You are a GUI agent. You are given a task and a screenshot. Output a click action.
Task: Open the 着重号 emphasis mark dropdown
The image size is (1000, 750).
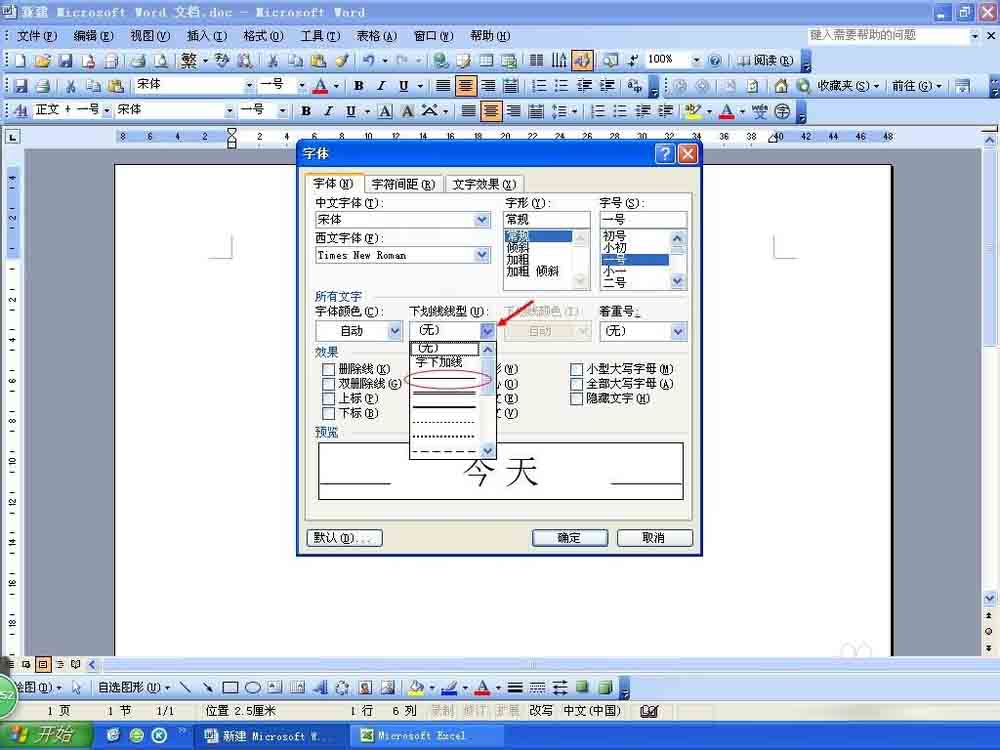(678, 330)
